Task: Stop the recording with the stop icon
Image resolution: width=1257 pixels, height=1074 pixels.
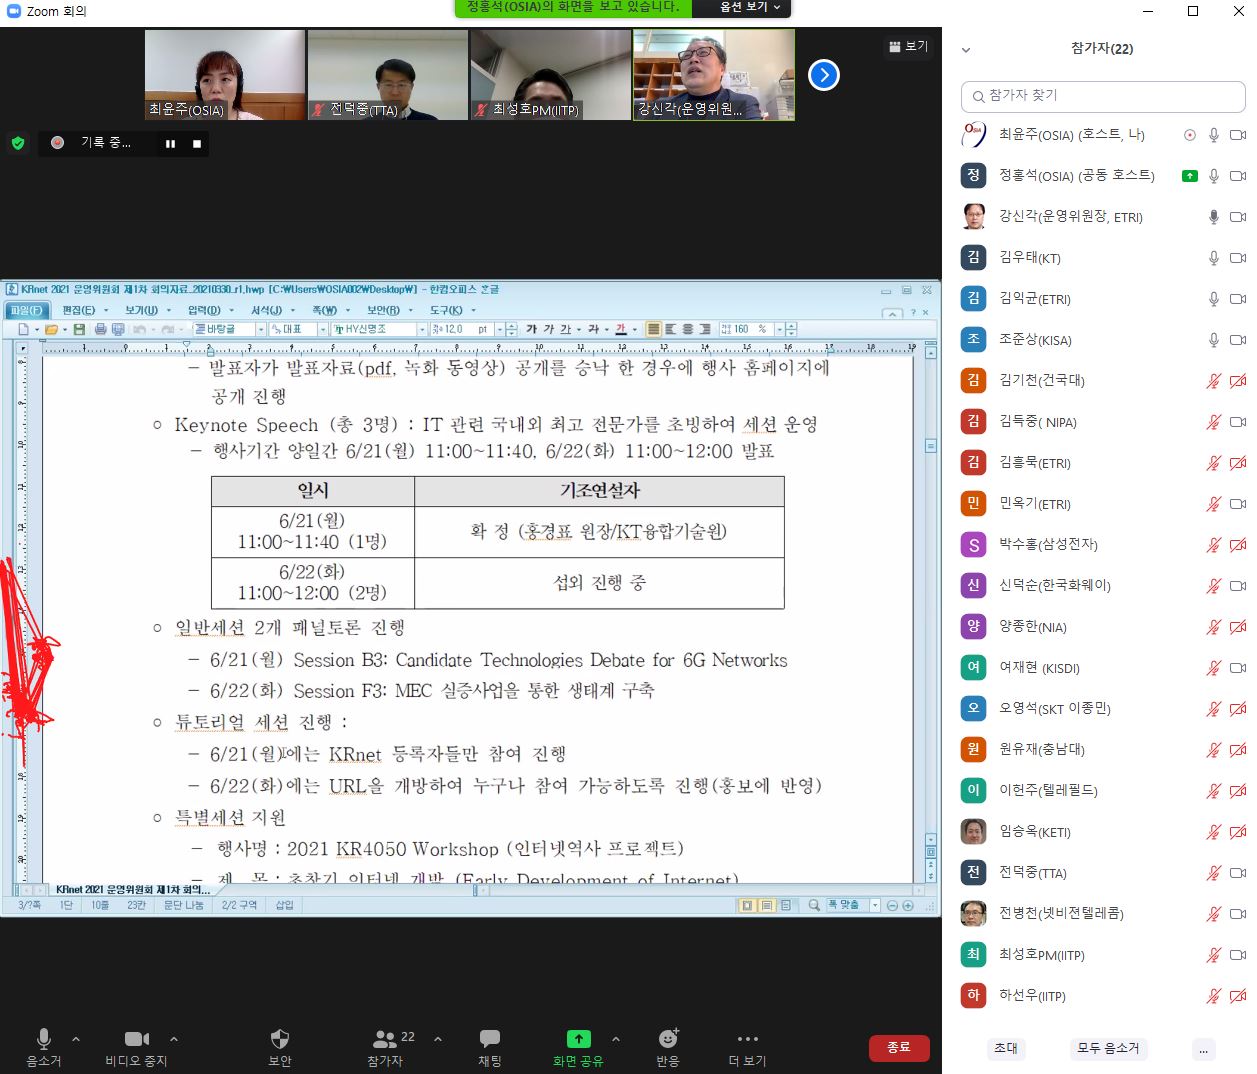Action: tap(197, 144)
